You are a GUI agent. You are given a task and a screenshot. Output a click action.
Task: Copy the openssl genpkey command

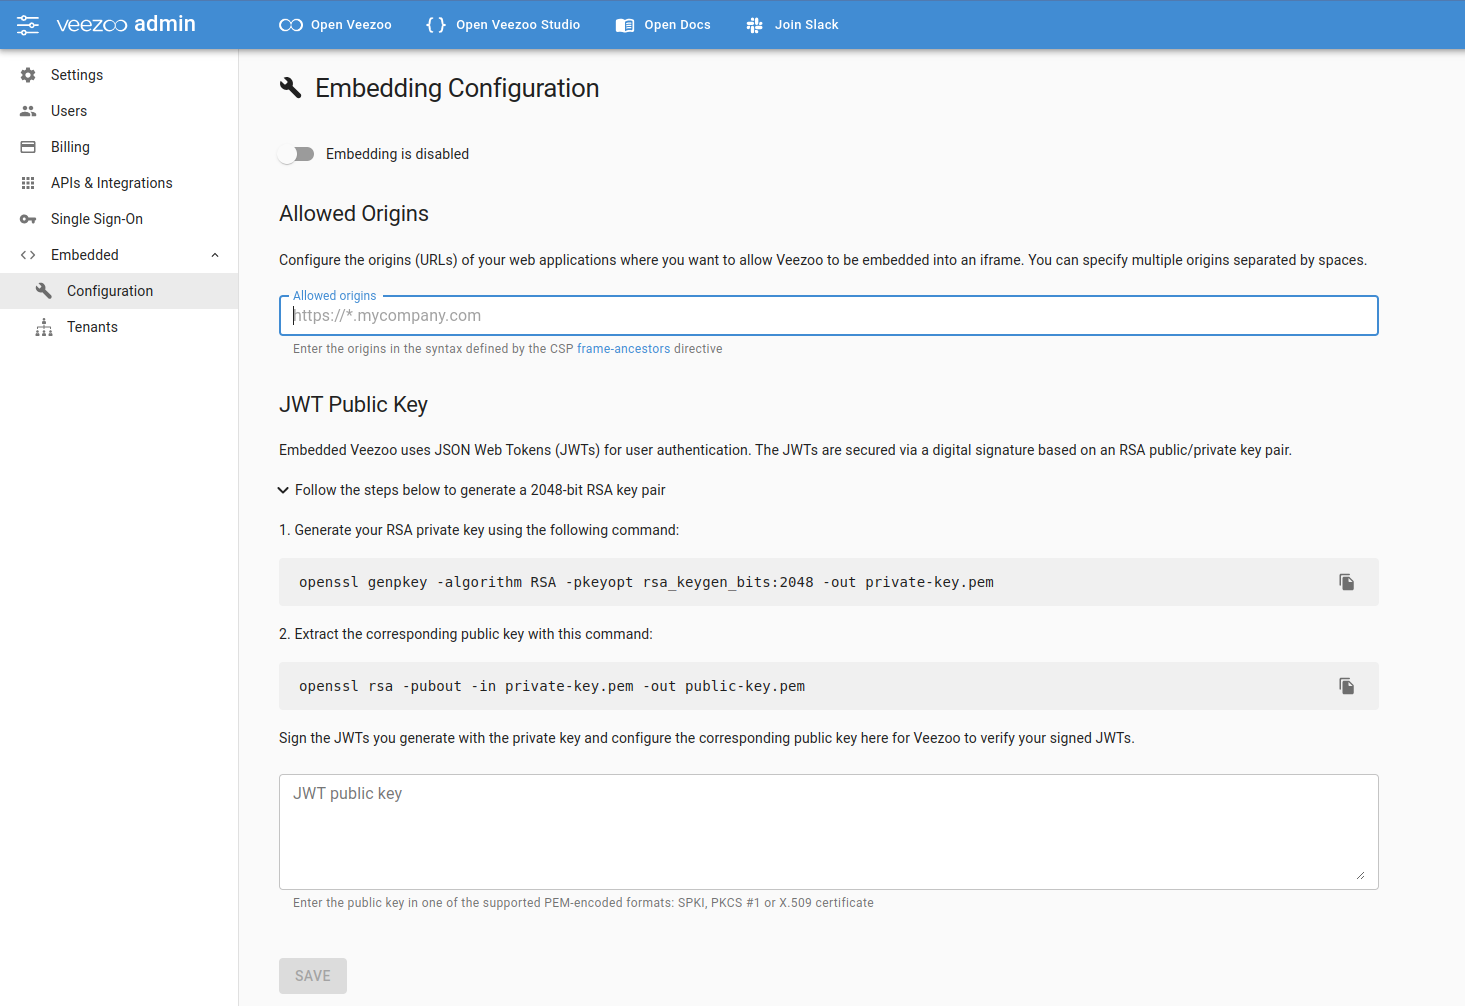(x=1347, y=582)
